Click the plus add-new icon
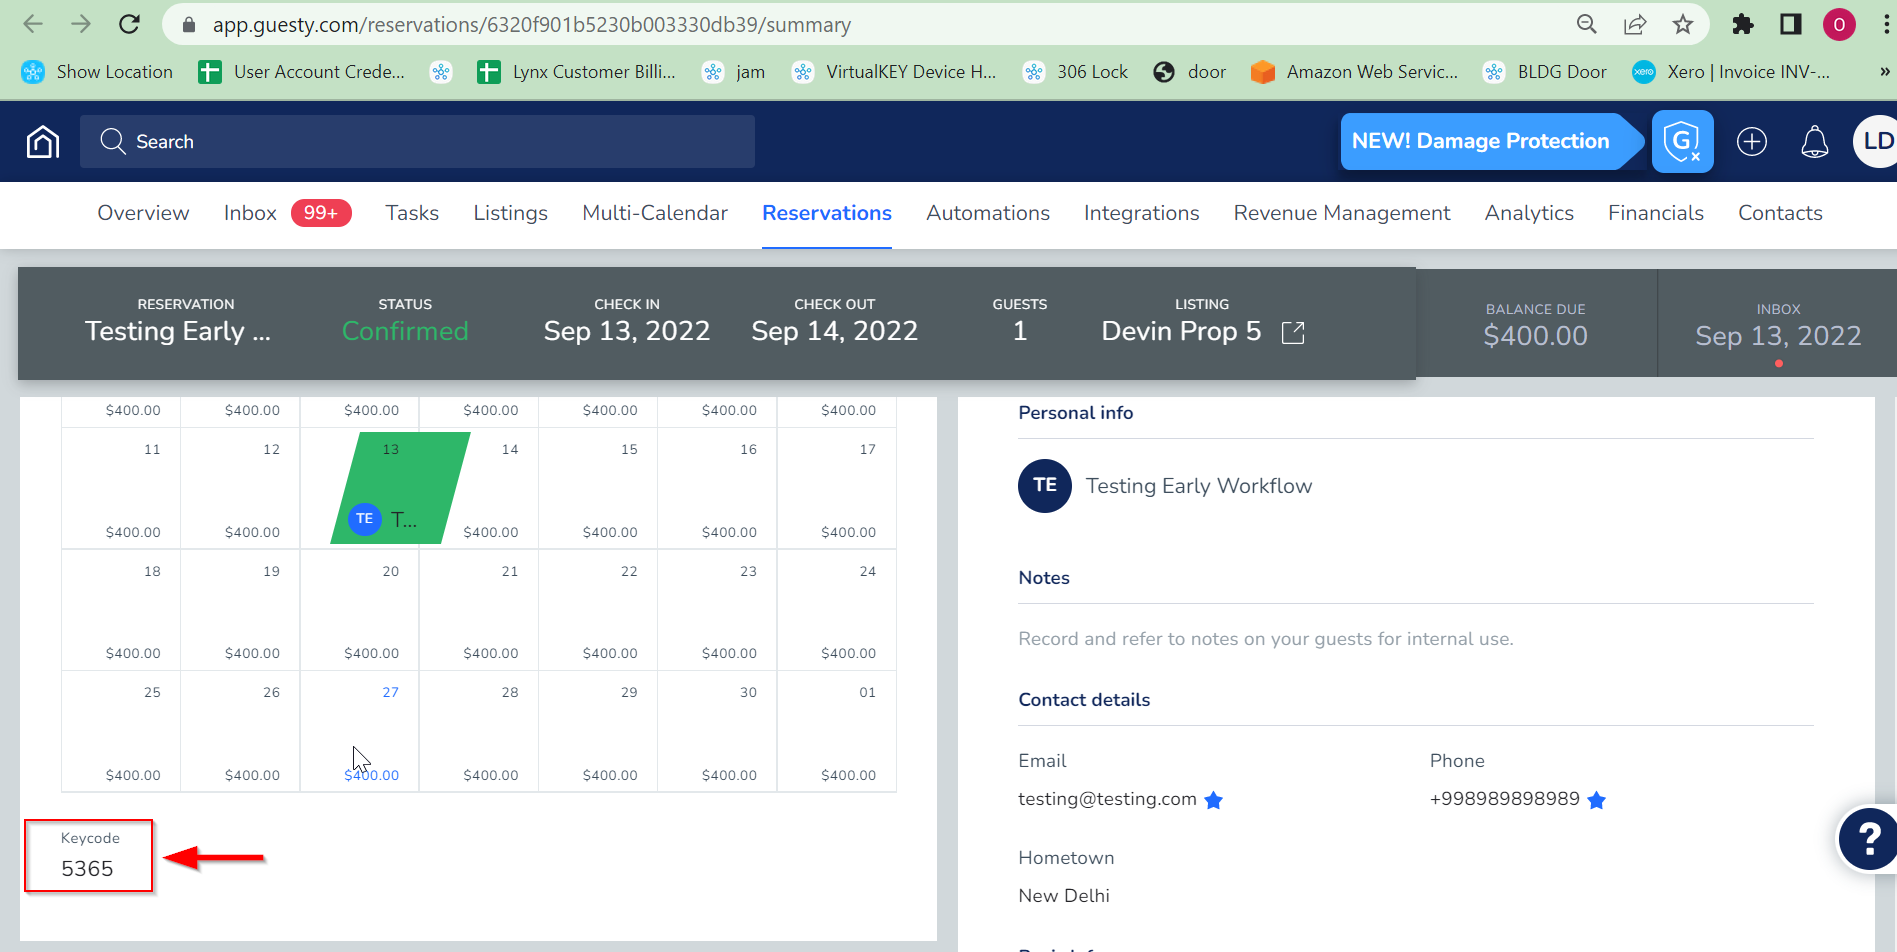This screenshot has width=1897, height=952. [1751, 142]
